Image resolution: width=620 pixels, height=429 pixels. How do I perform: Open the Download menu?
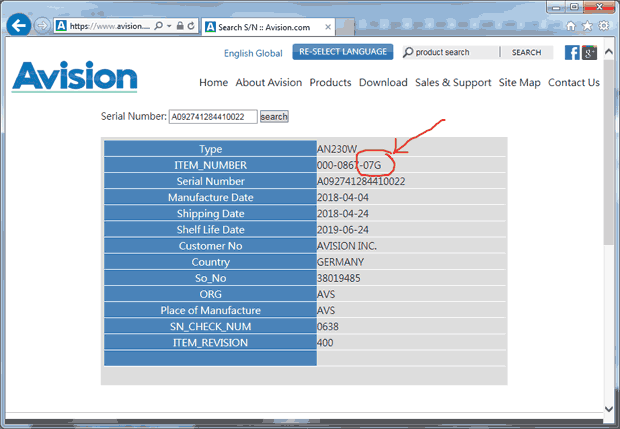383,83
